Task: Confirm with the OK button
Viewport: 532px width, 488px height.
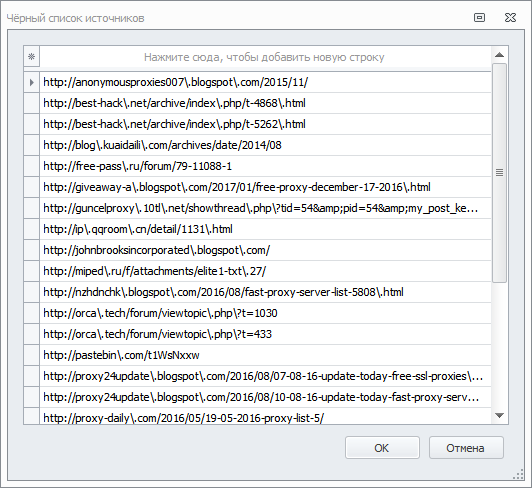Action: coord(382,448)
